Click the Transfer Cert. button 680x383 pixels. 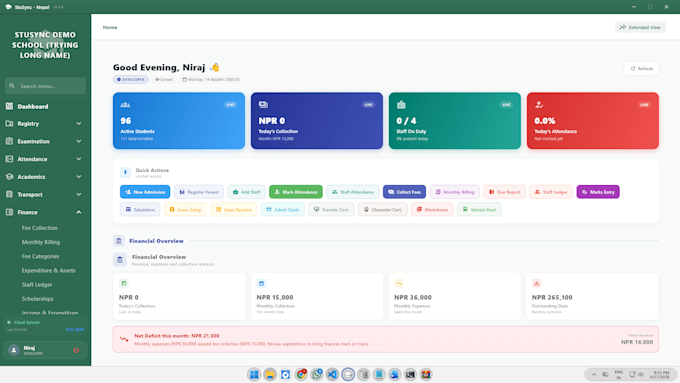pos(331,210)
